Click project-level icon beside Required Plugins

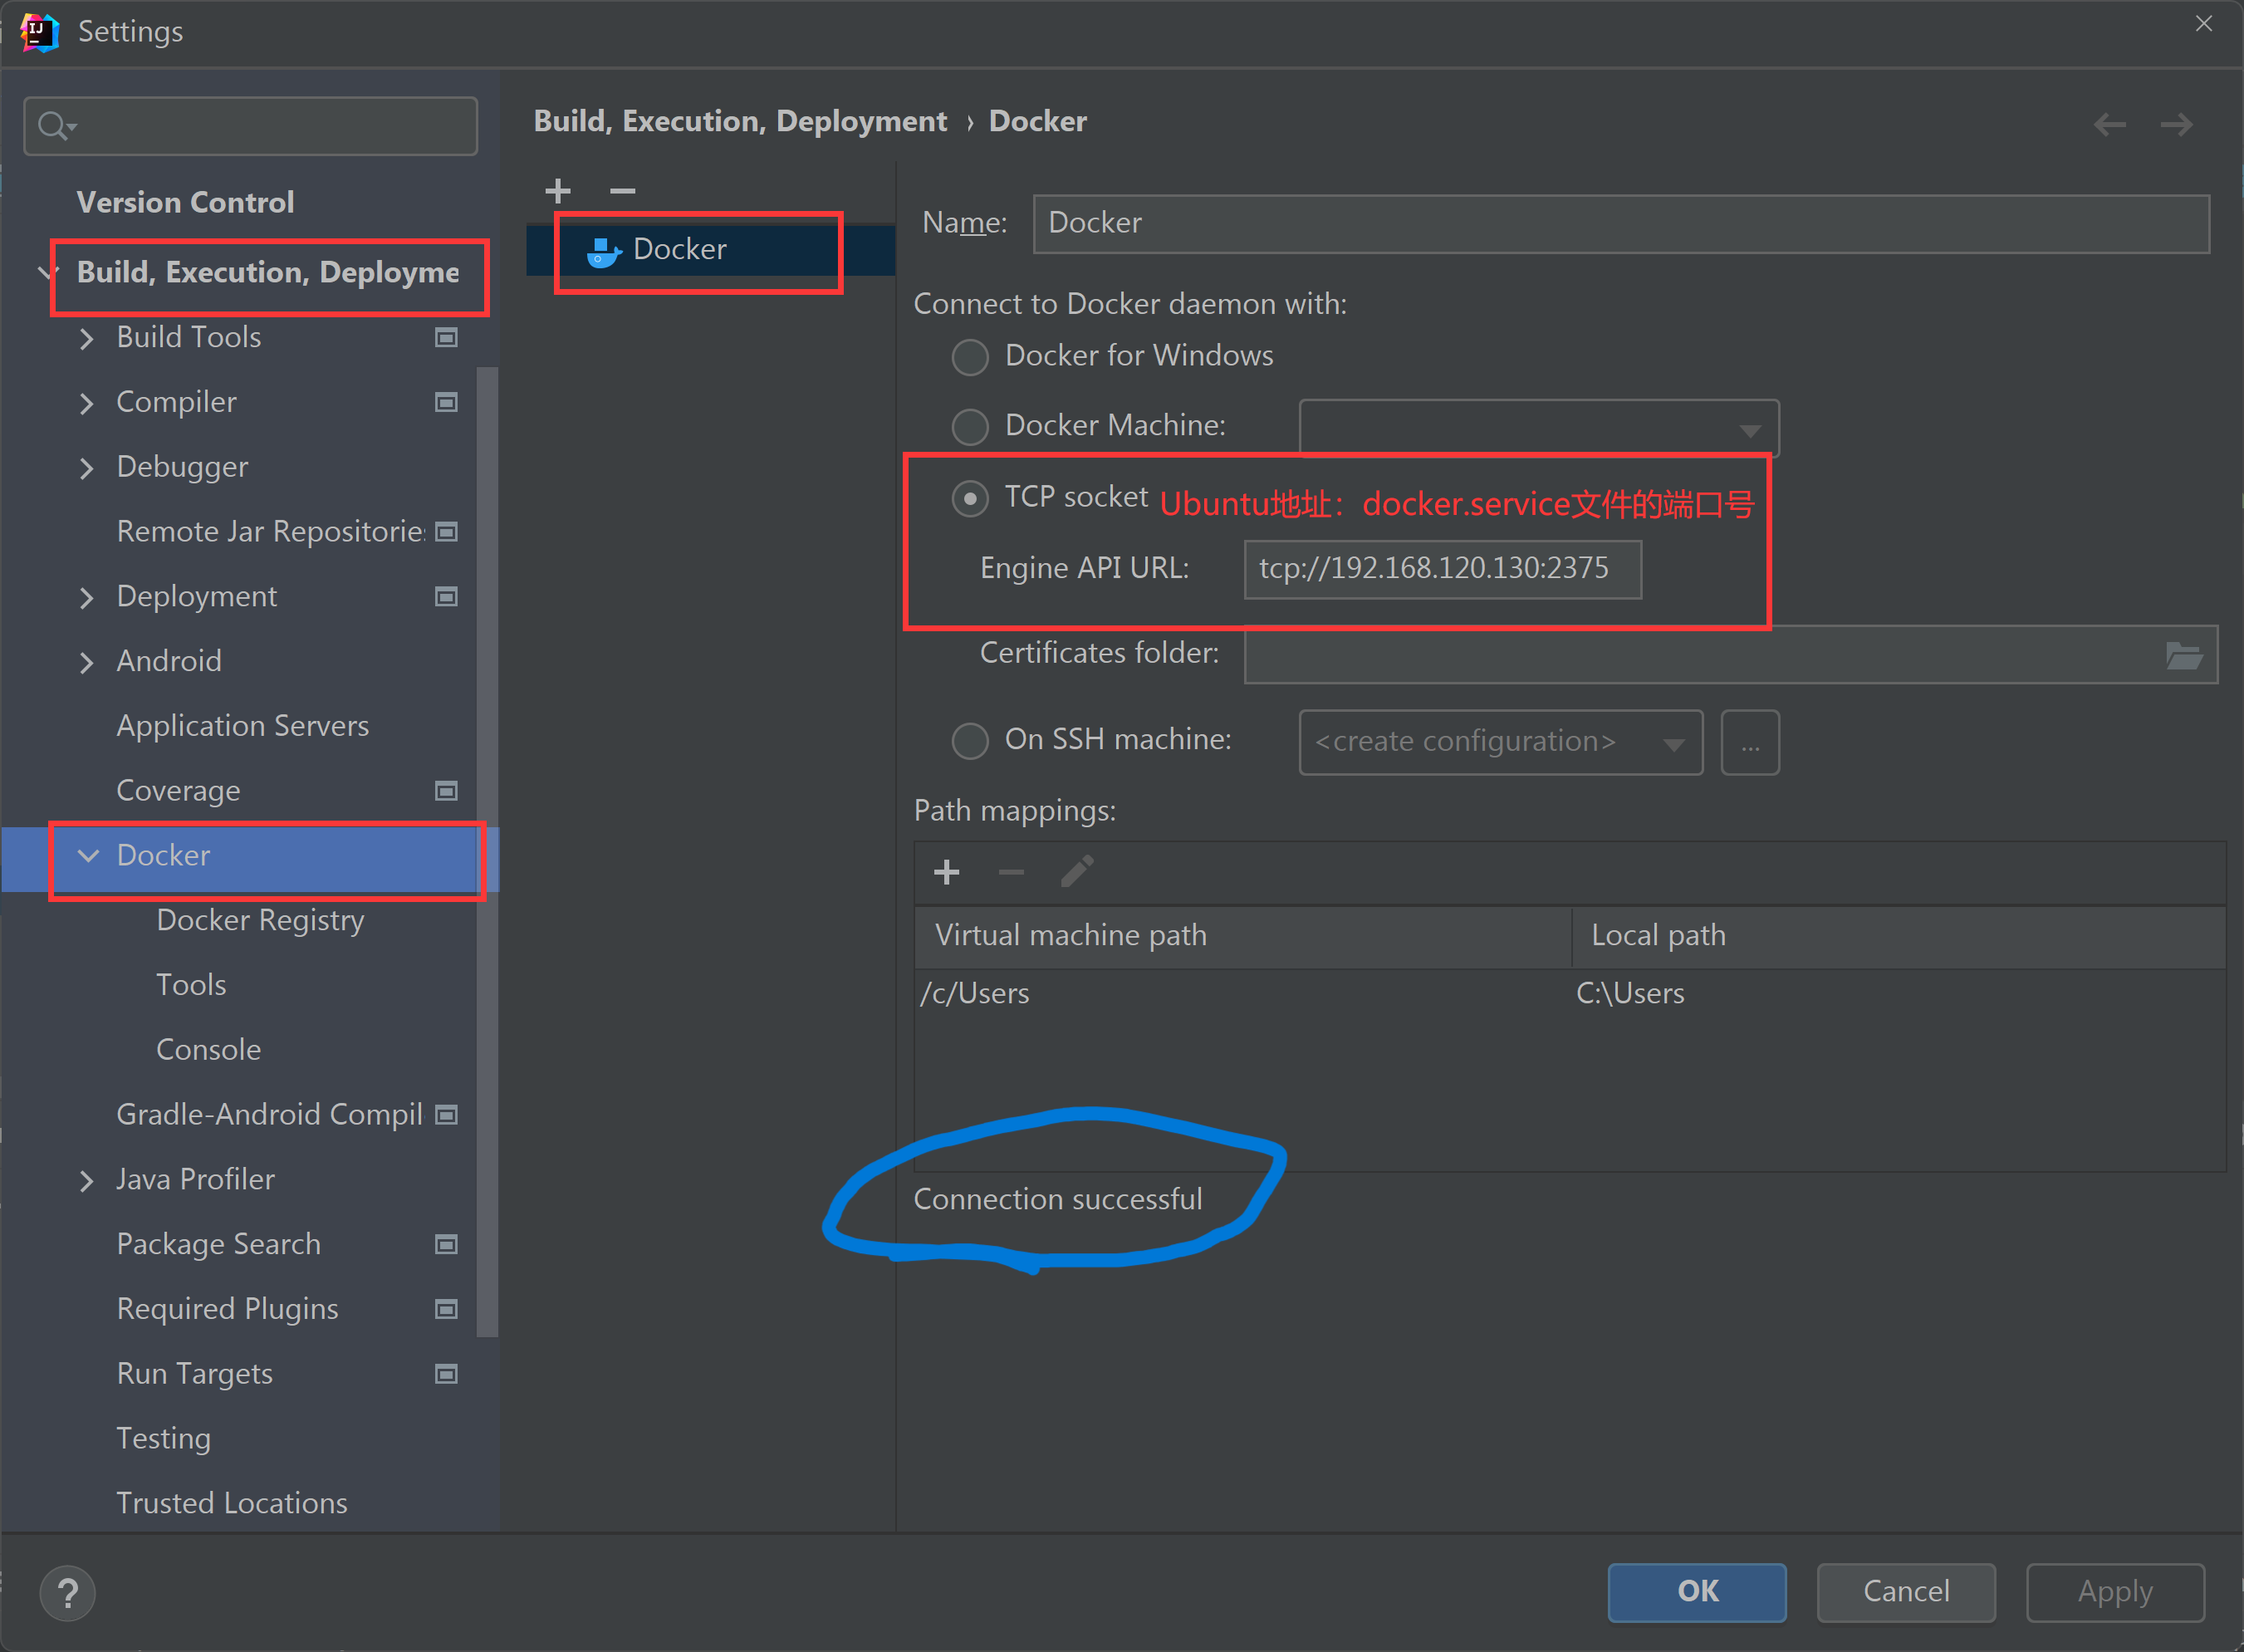point(446,1309)
